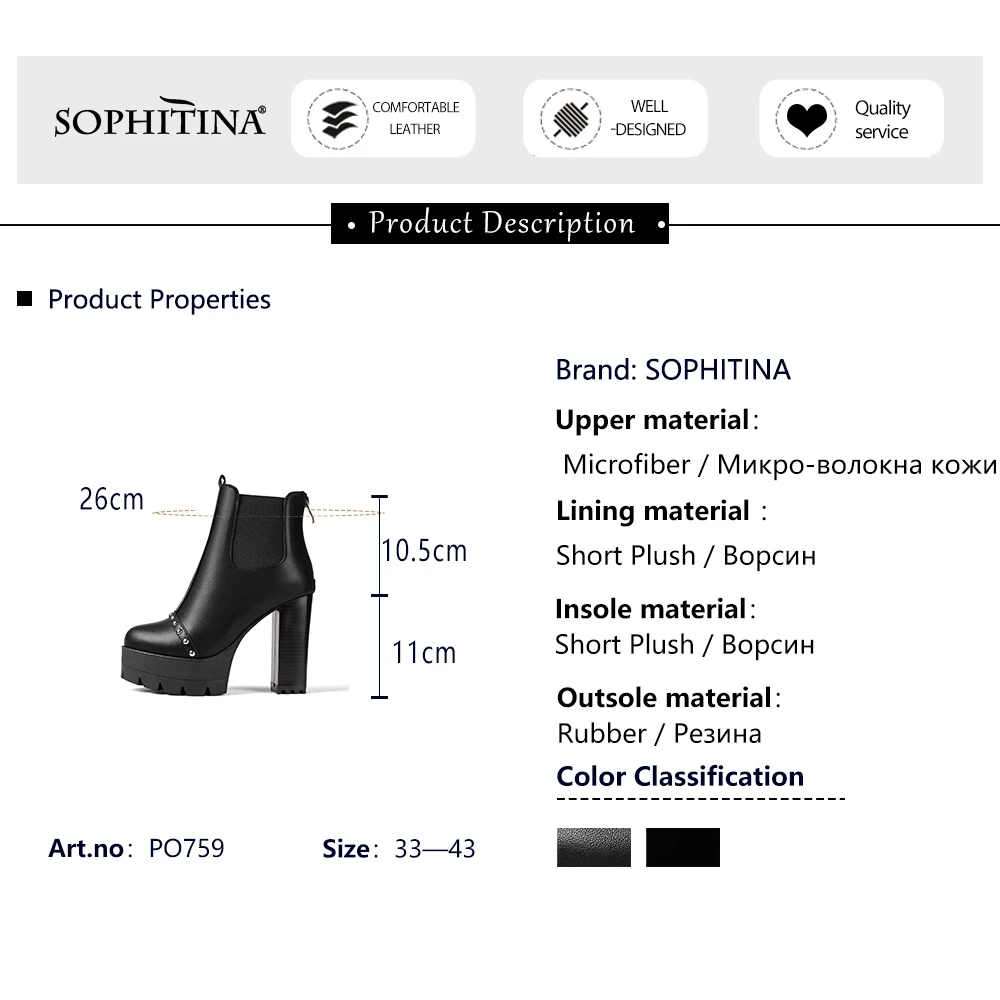Click the 10.5cm shaft height label
Image resolution: width=1000 pixels, height=1000 pixels.
(x=424, y=551)
